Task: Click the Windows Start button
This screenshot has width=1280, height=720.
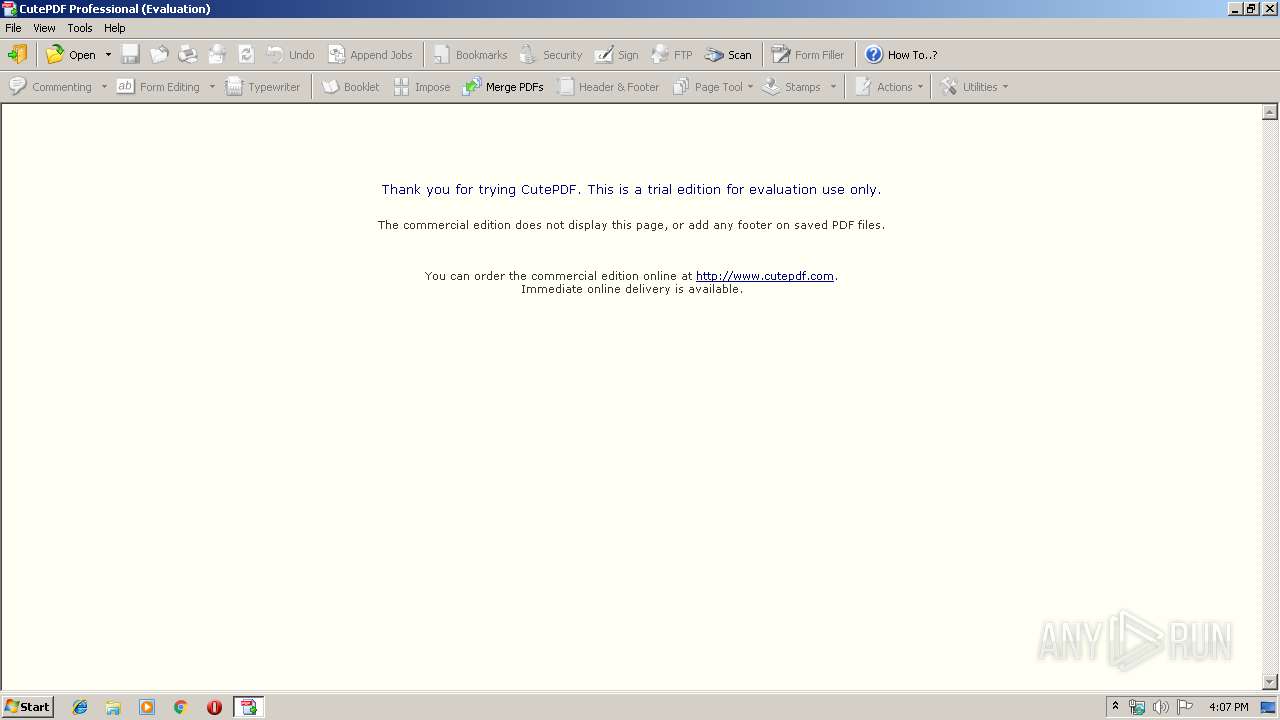Action: pos(27,707)
